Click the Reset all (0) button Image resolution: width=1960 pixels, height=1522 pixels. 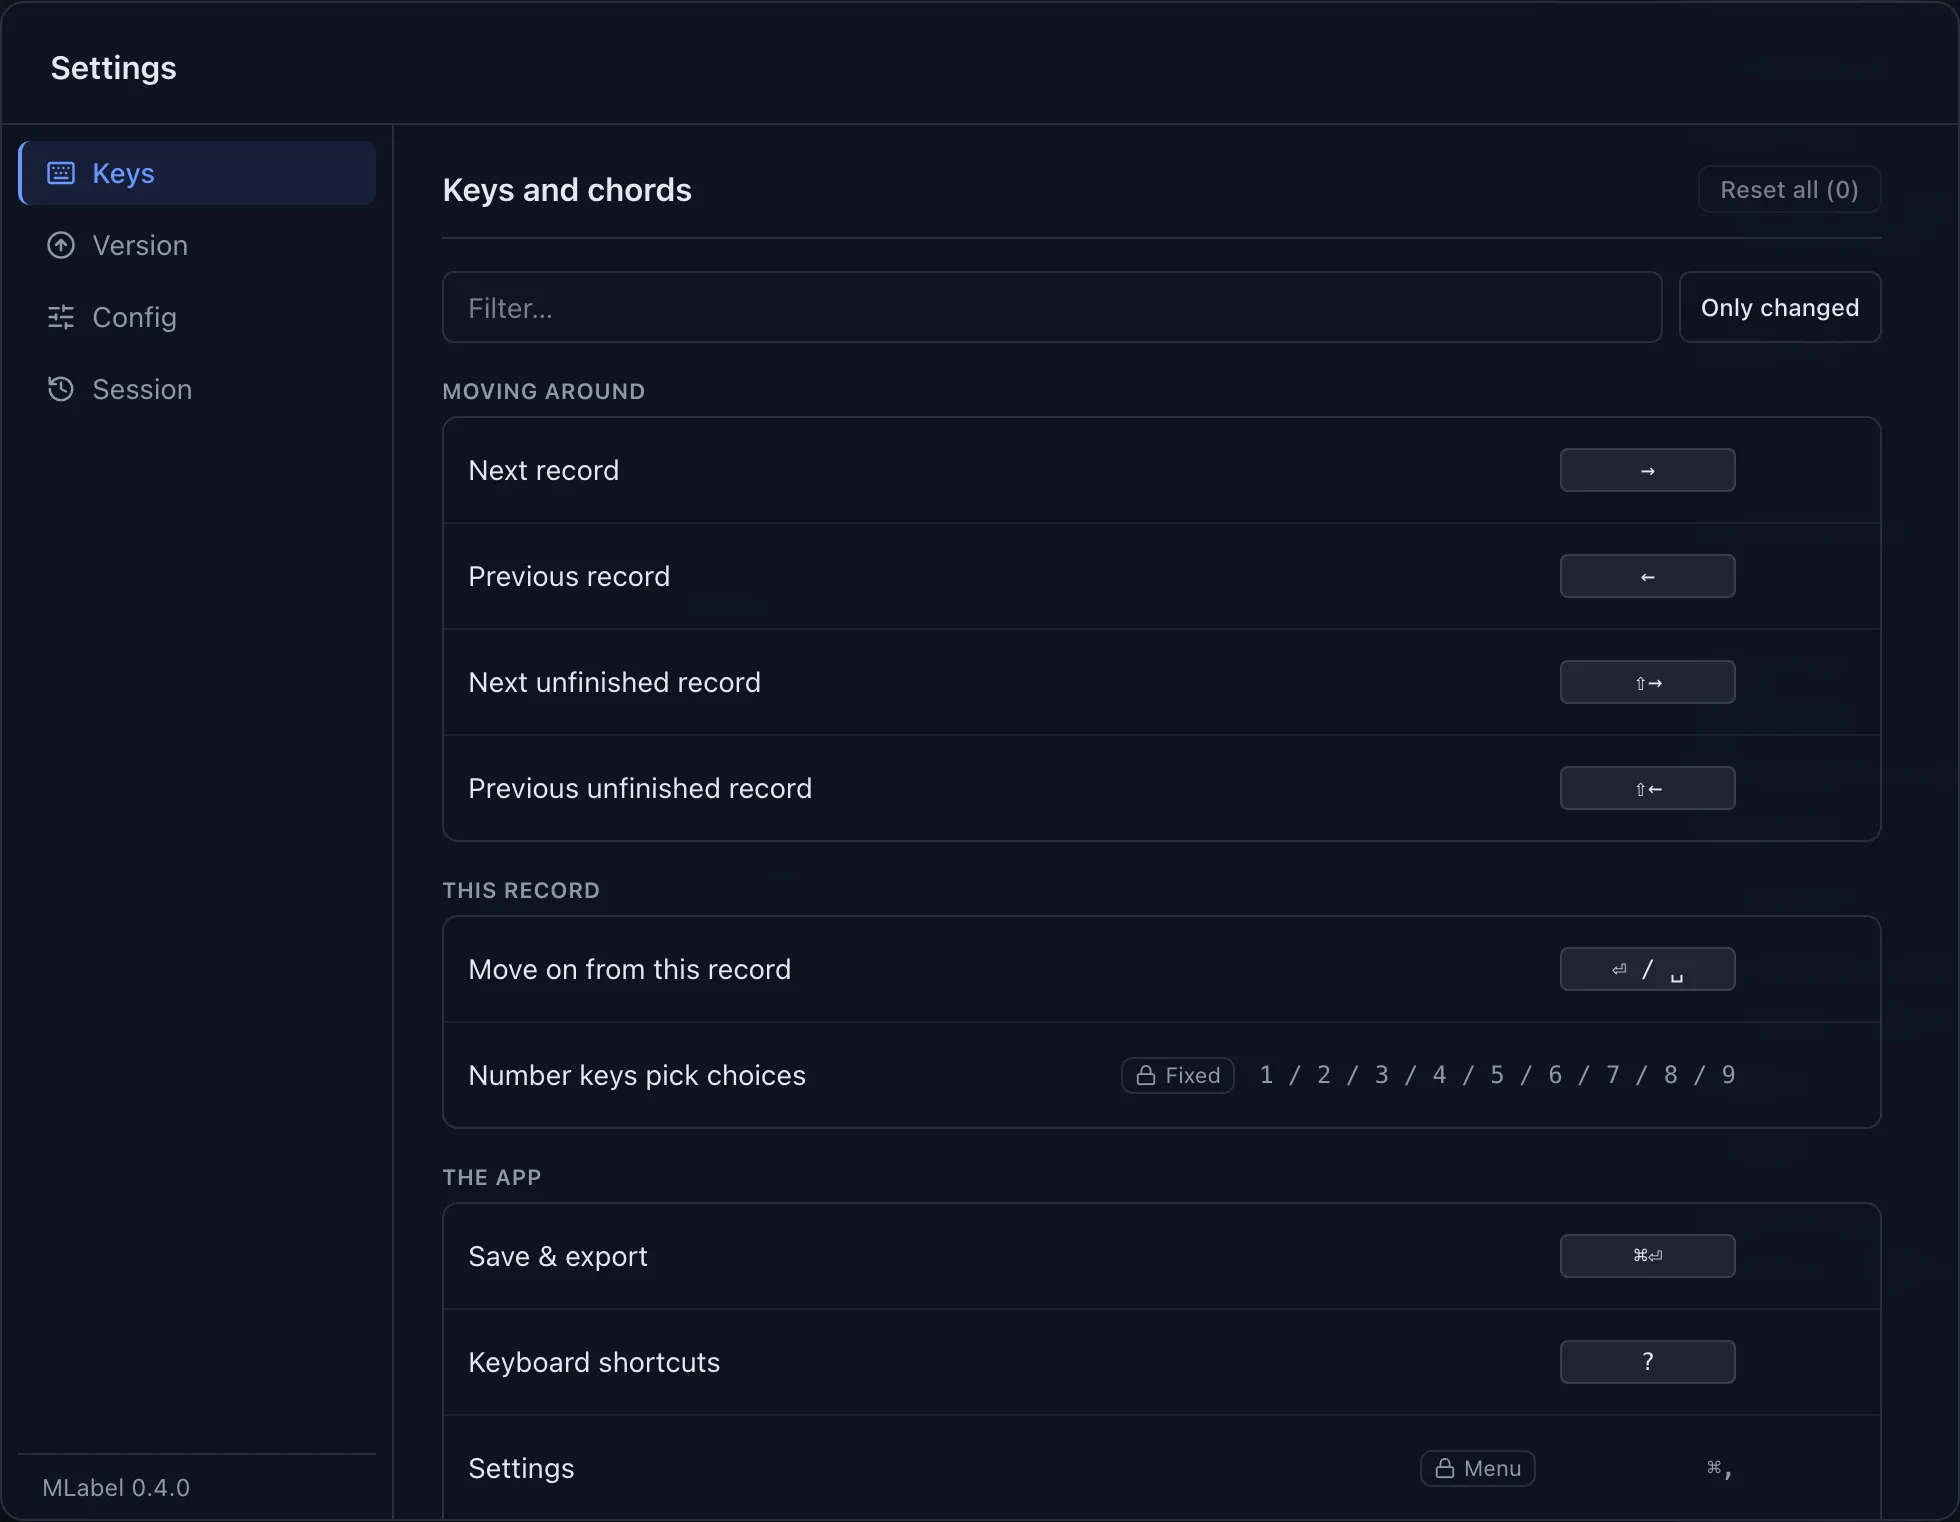[x=1789, y=189]
